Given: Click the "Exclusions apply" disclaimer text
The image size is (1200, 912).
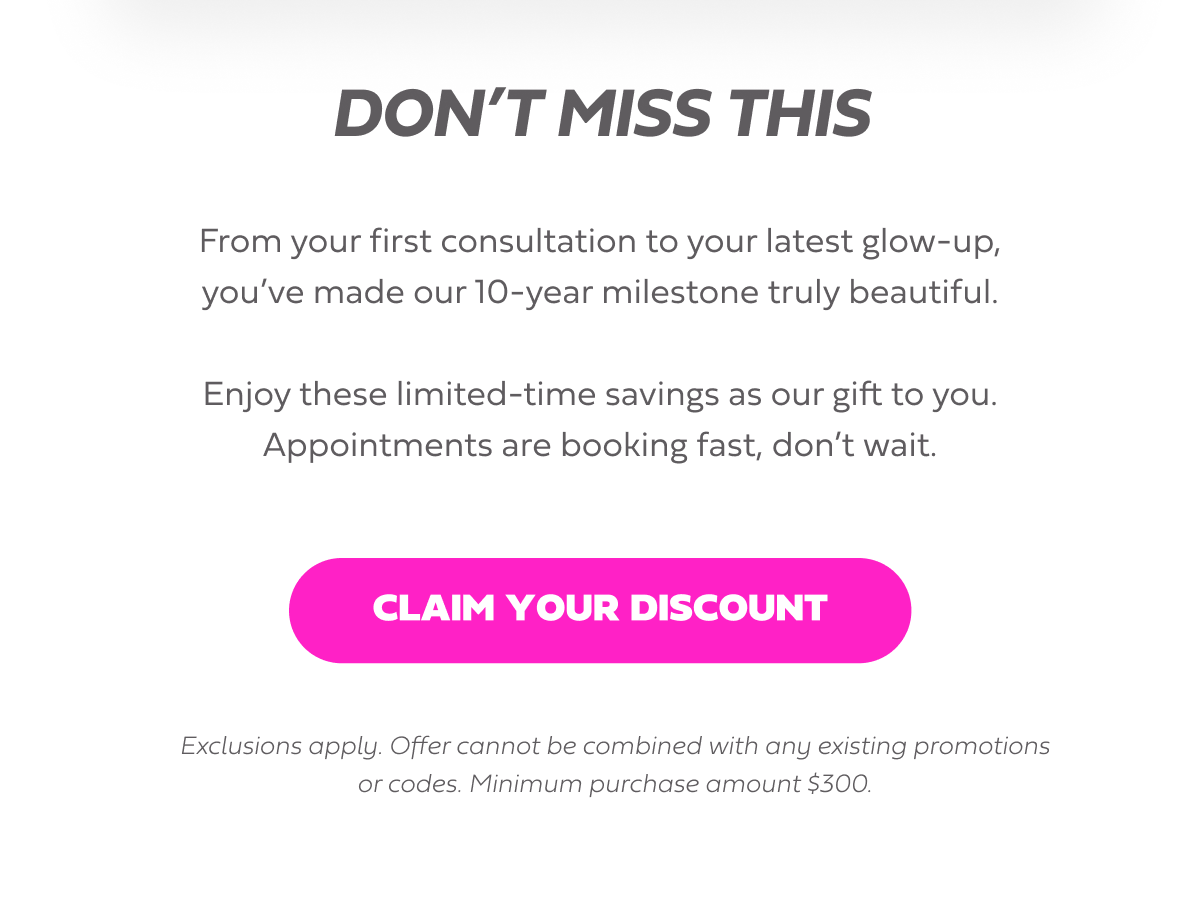Looking at the screenshot, I should tap(281, 746).
